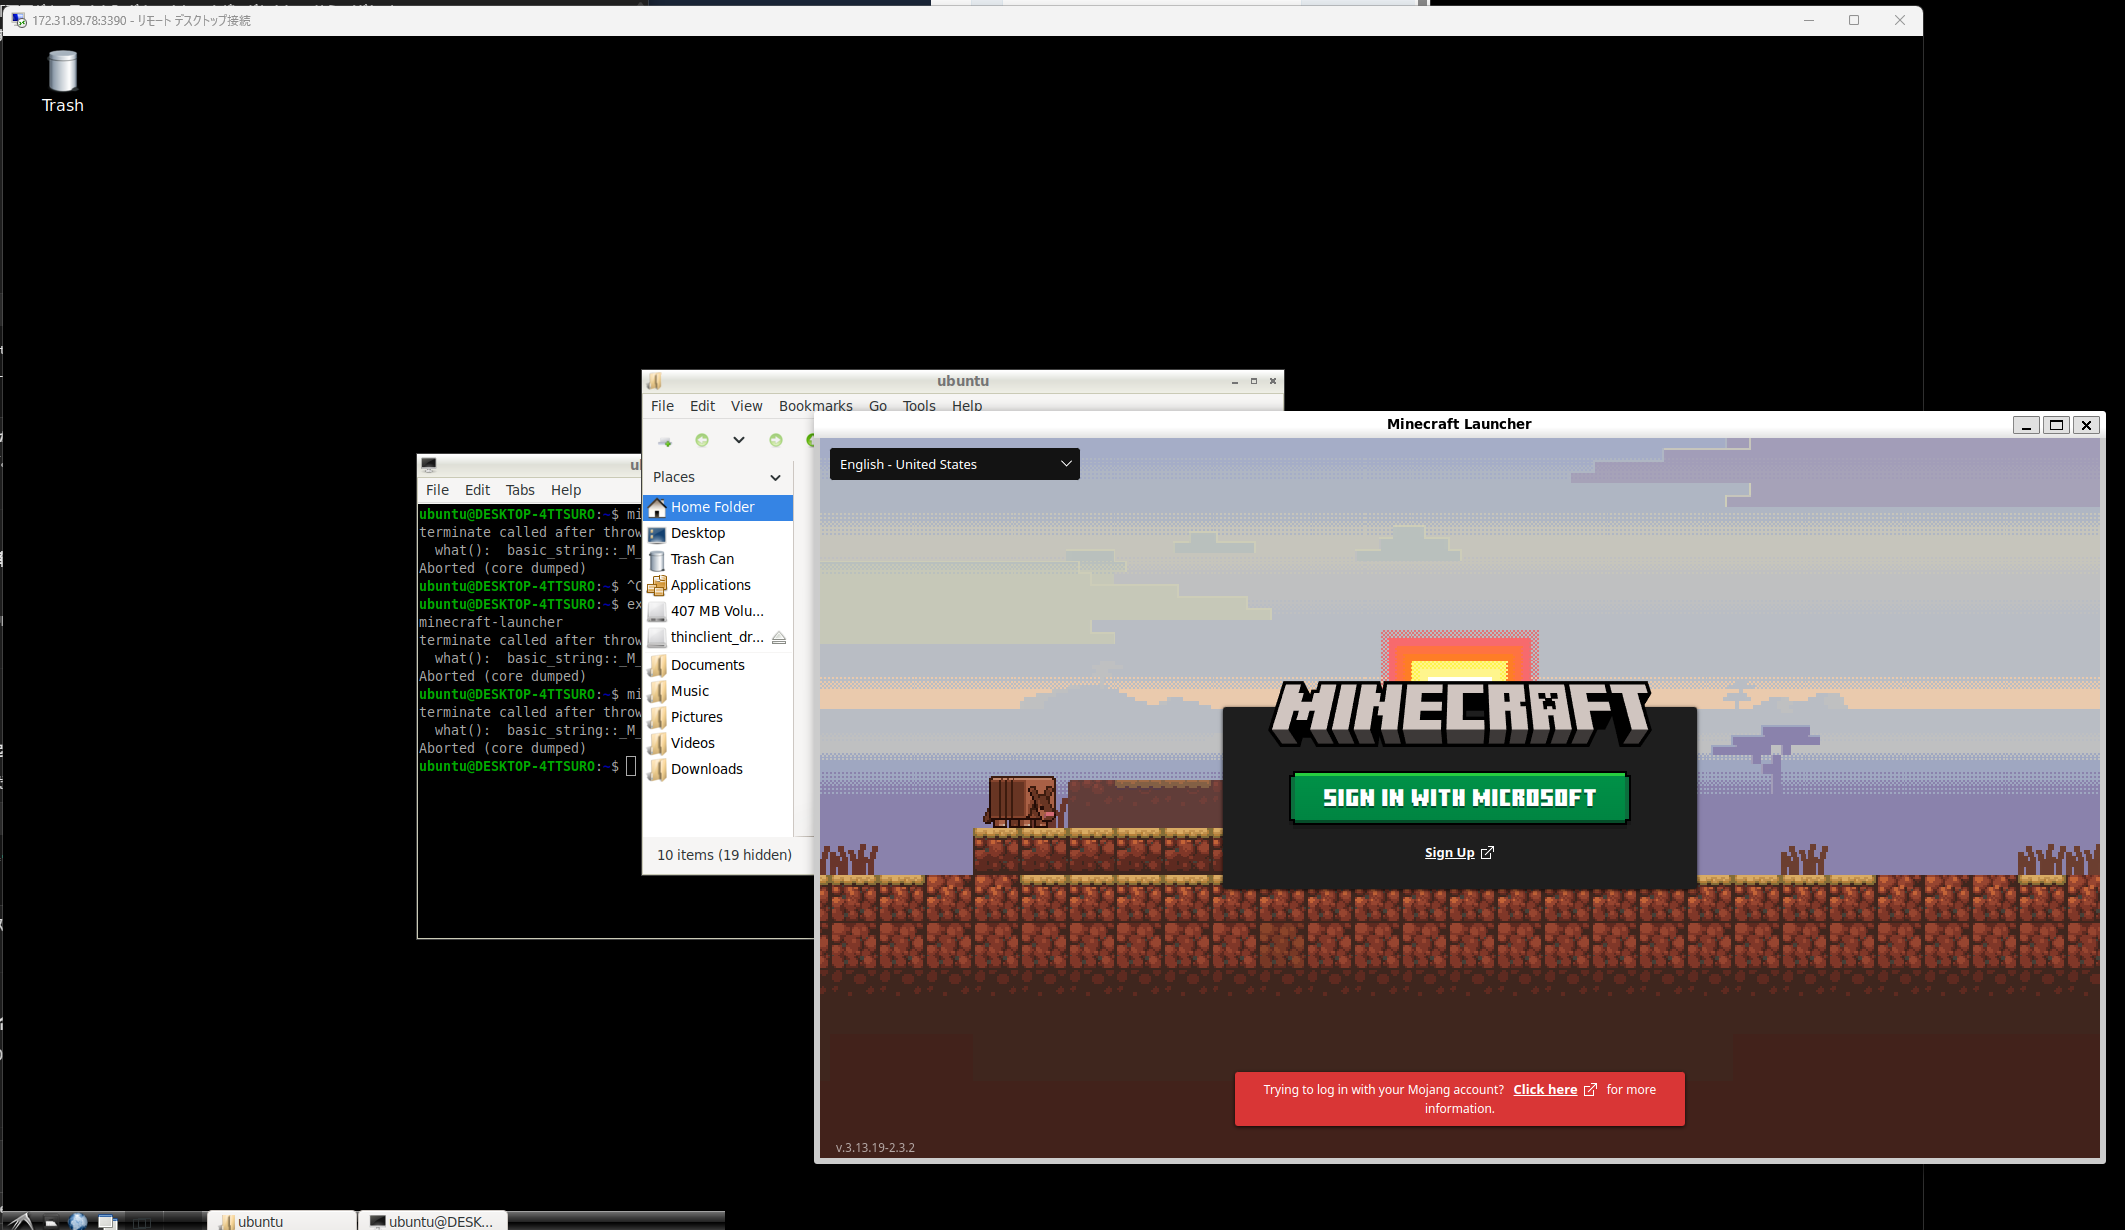Launch web browser globe icon on taskbar
The image size is (2125, 1230).
pyautogui.click(x=78, y=1221)
